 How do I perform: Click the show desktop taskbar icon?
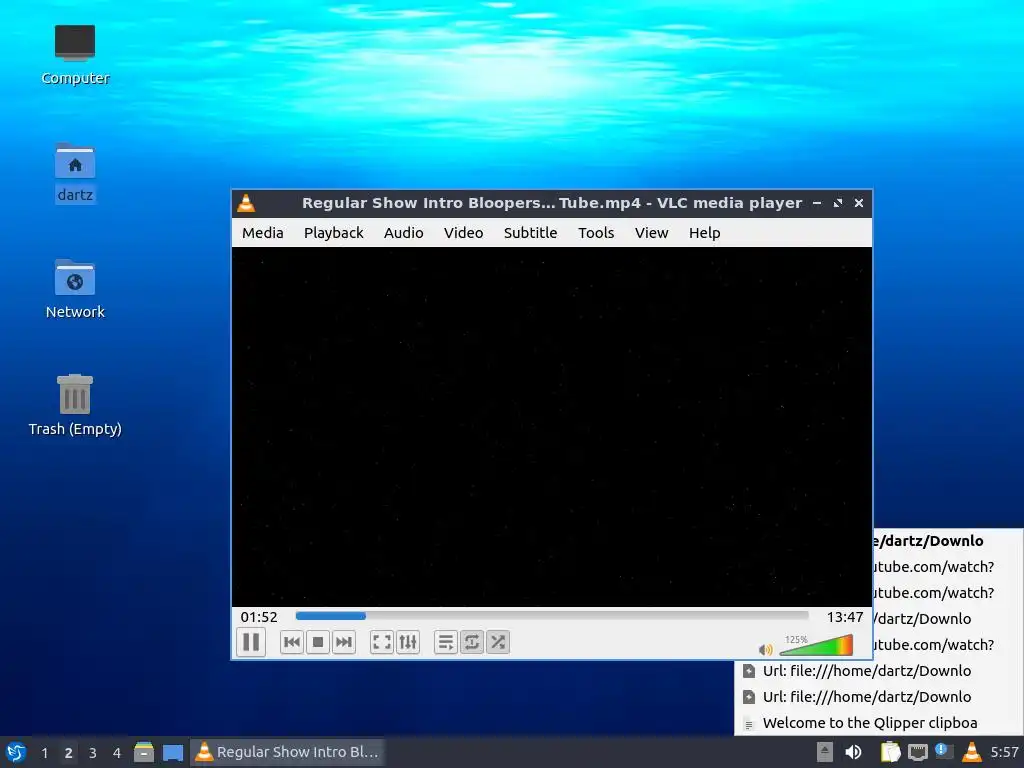coord(173,752)
